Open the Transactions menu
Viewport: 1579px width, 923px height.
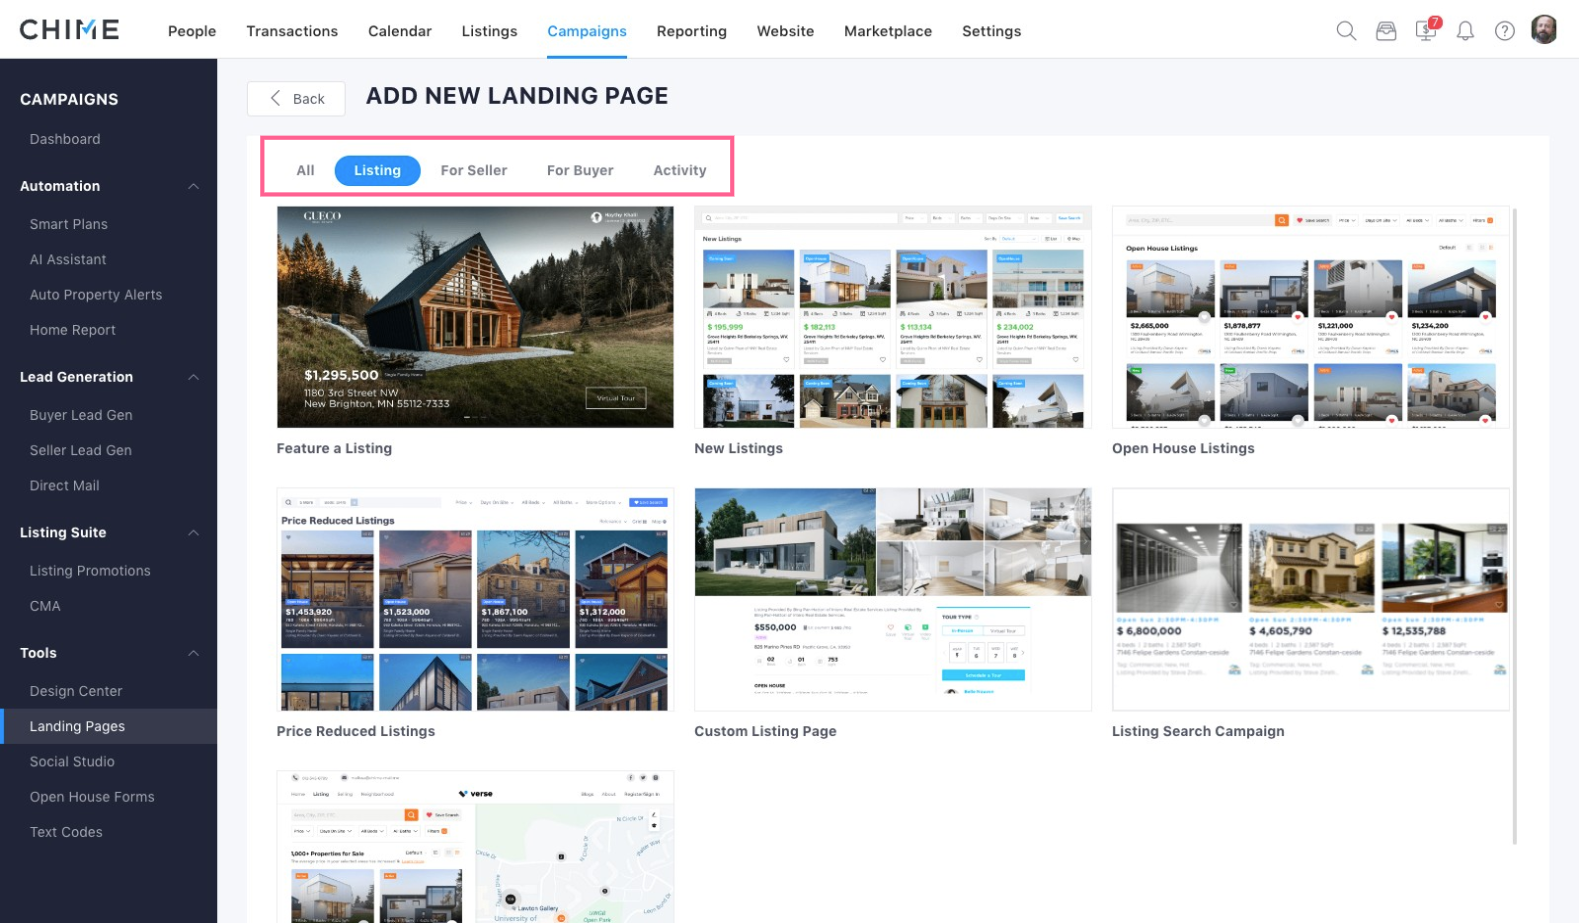(292, 31)
